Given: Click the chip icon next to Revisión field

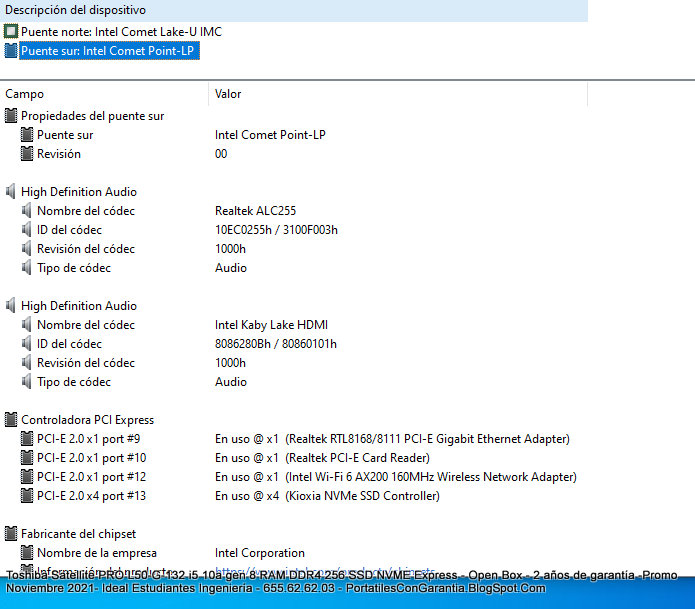Looking at the screenshot, I should point(27,154).
